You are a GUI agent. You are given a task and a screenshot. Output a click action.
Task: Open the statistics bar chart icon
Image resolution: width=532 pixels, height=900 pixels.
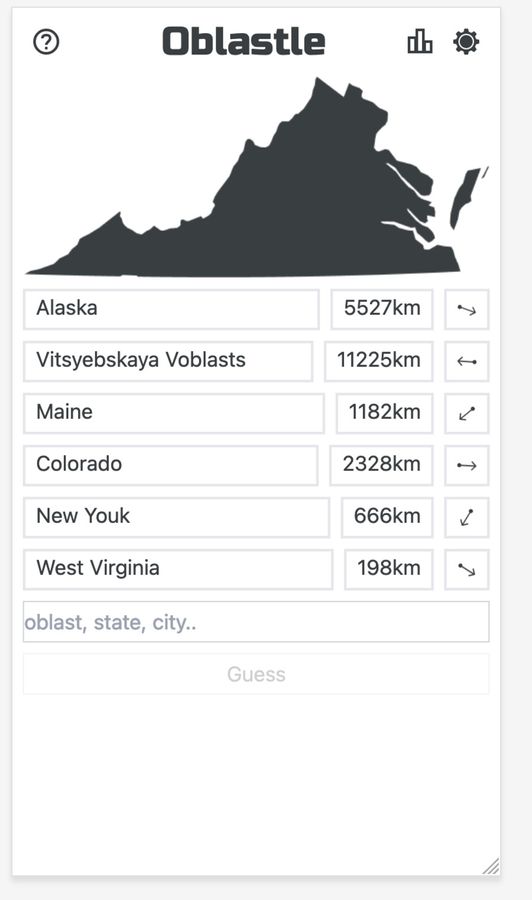(420, 42)
